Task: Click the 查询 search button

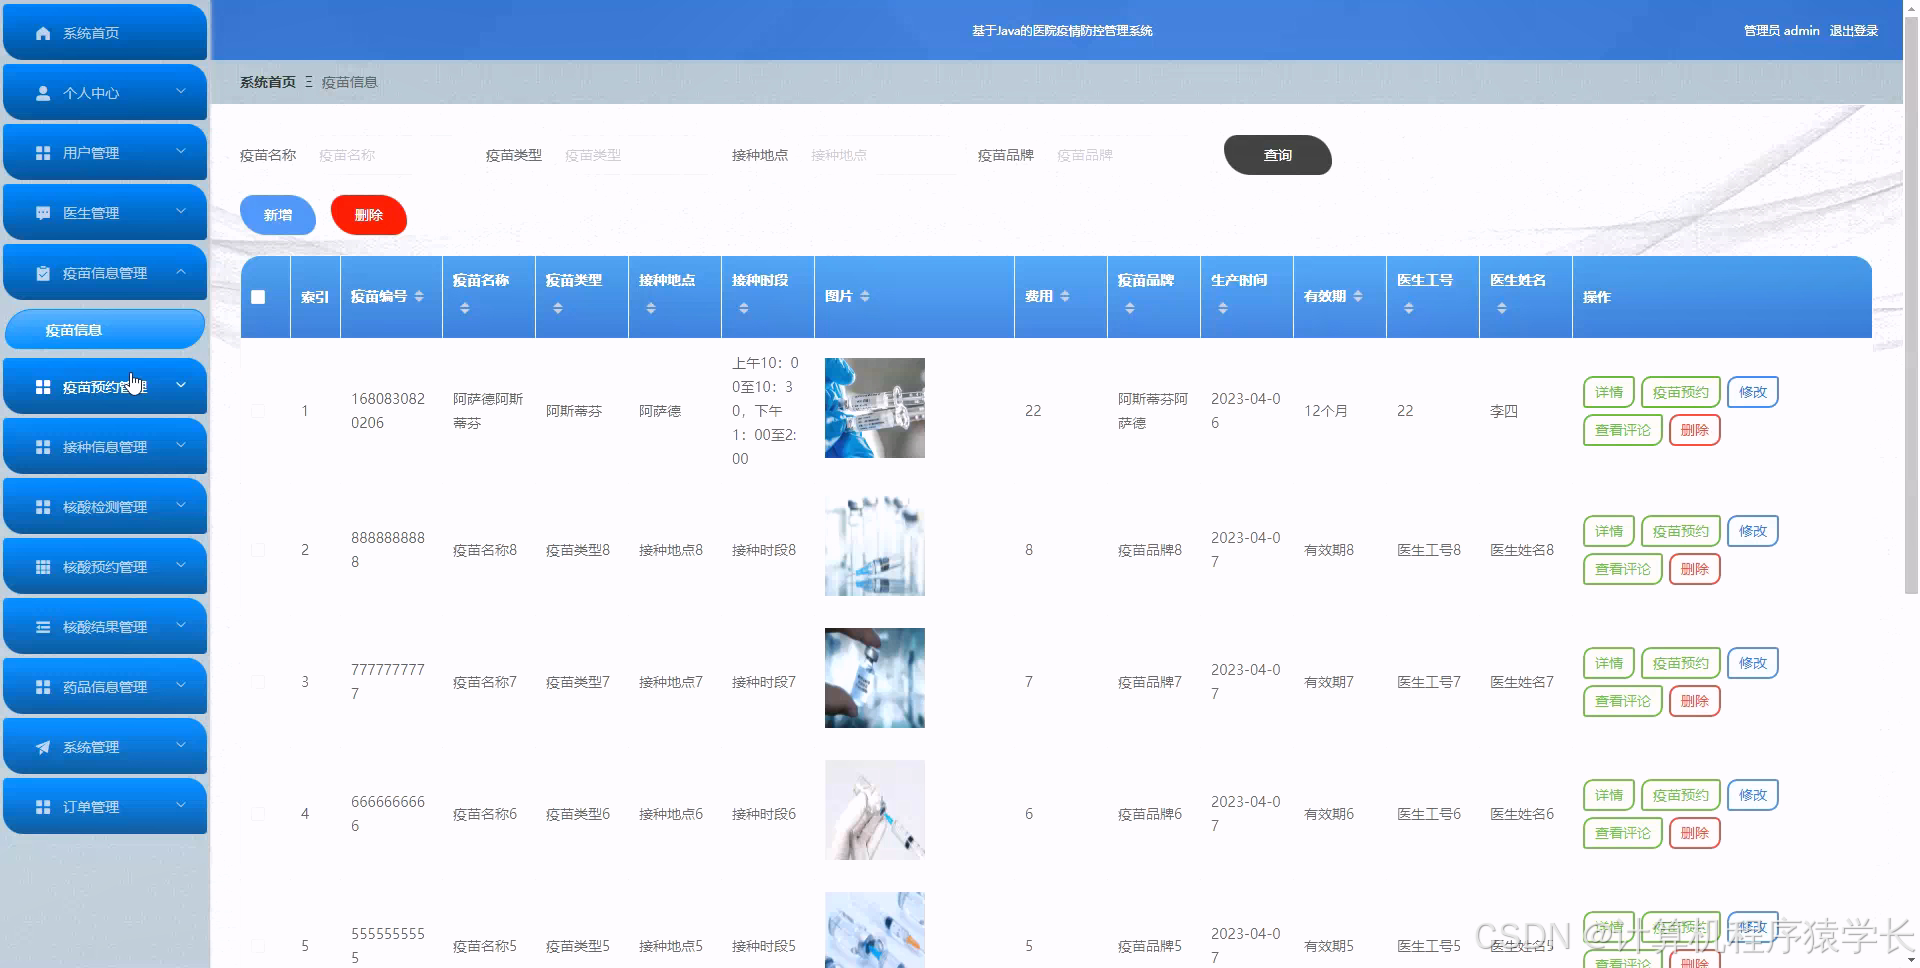Action: (x=1277, y=156)
